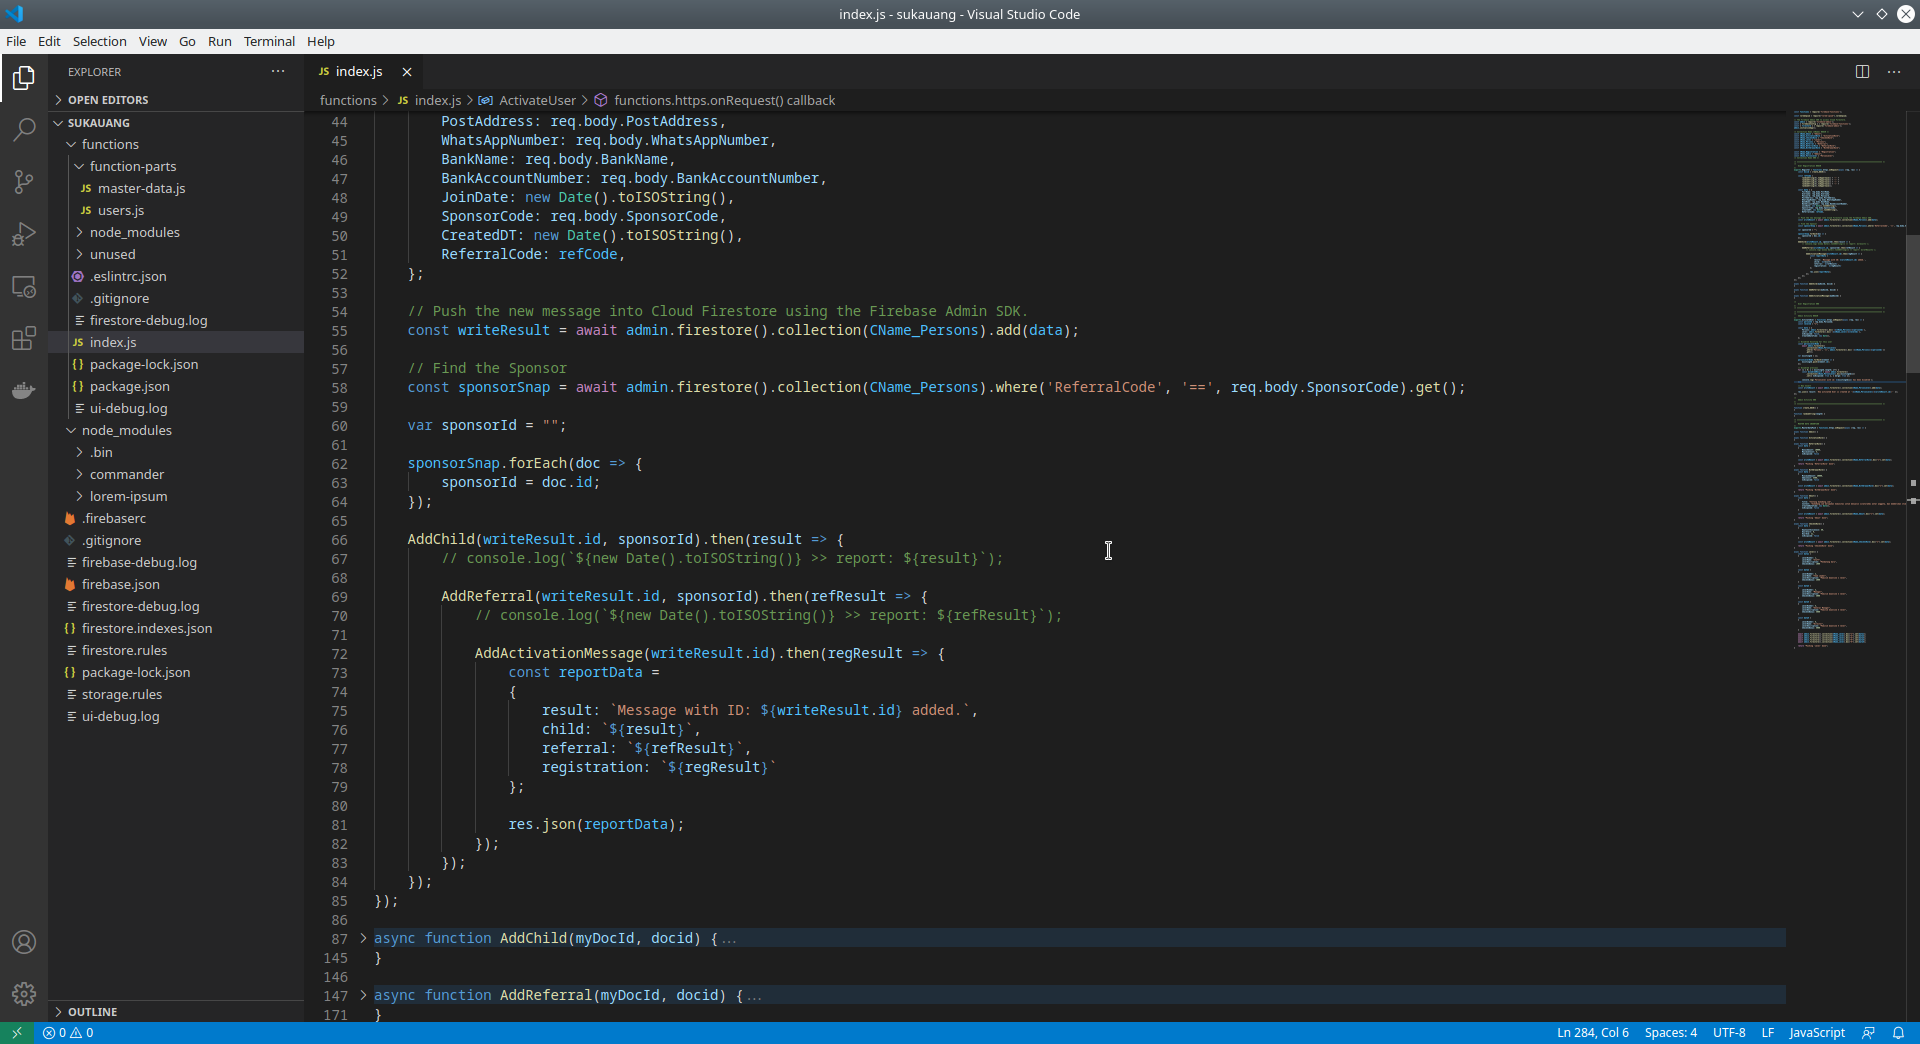Open the Selection menu

(x=99, y=41)
